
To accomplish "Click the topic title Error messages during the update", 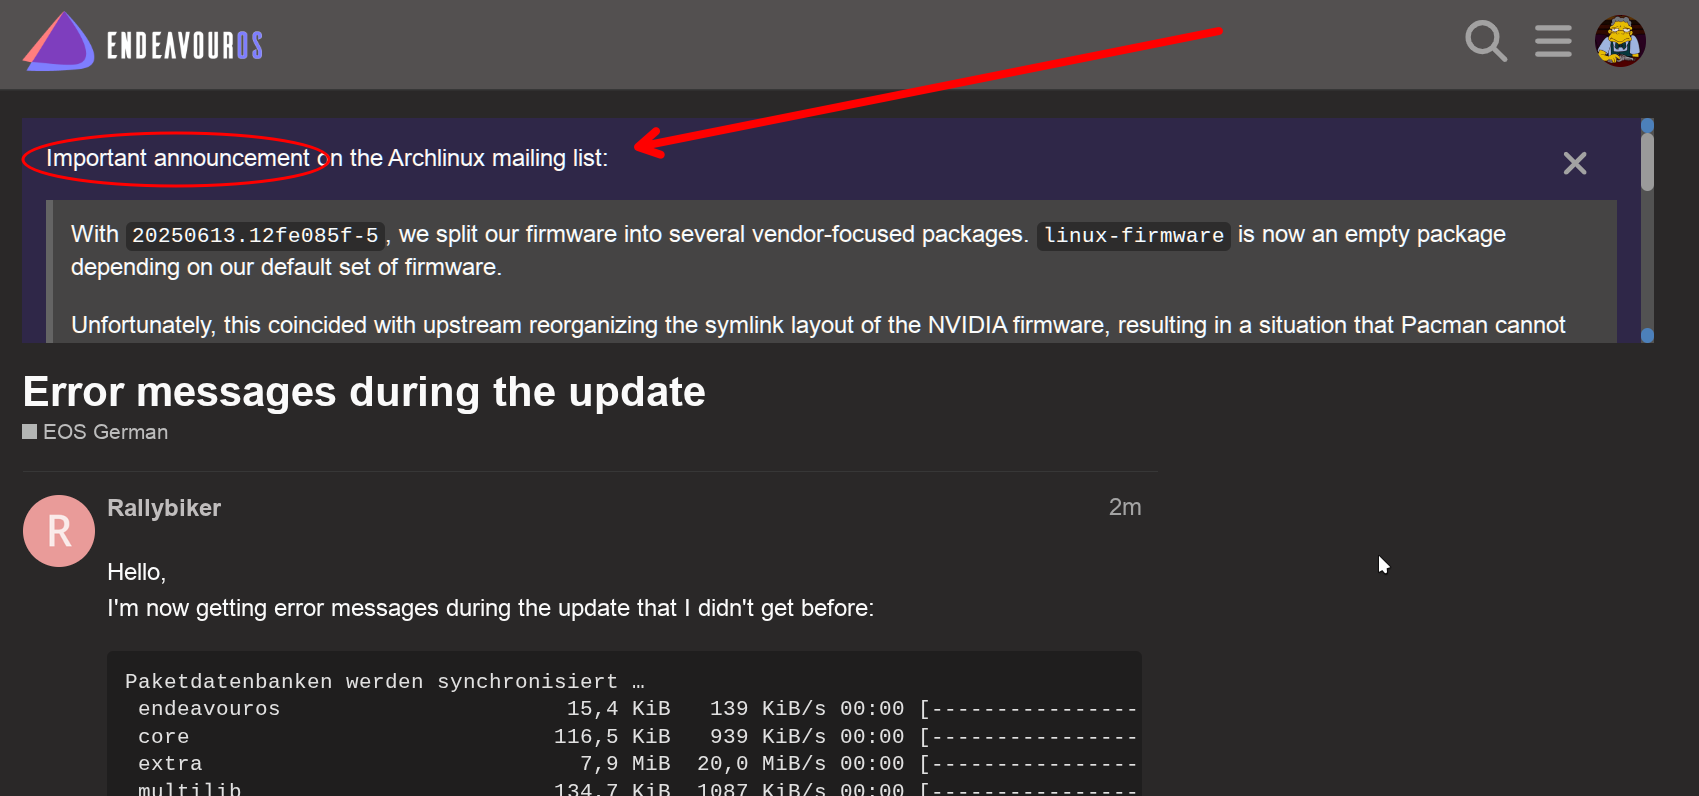I will pyautogui.click(x=364, y=392).
